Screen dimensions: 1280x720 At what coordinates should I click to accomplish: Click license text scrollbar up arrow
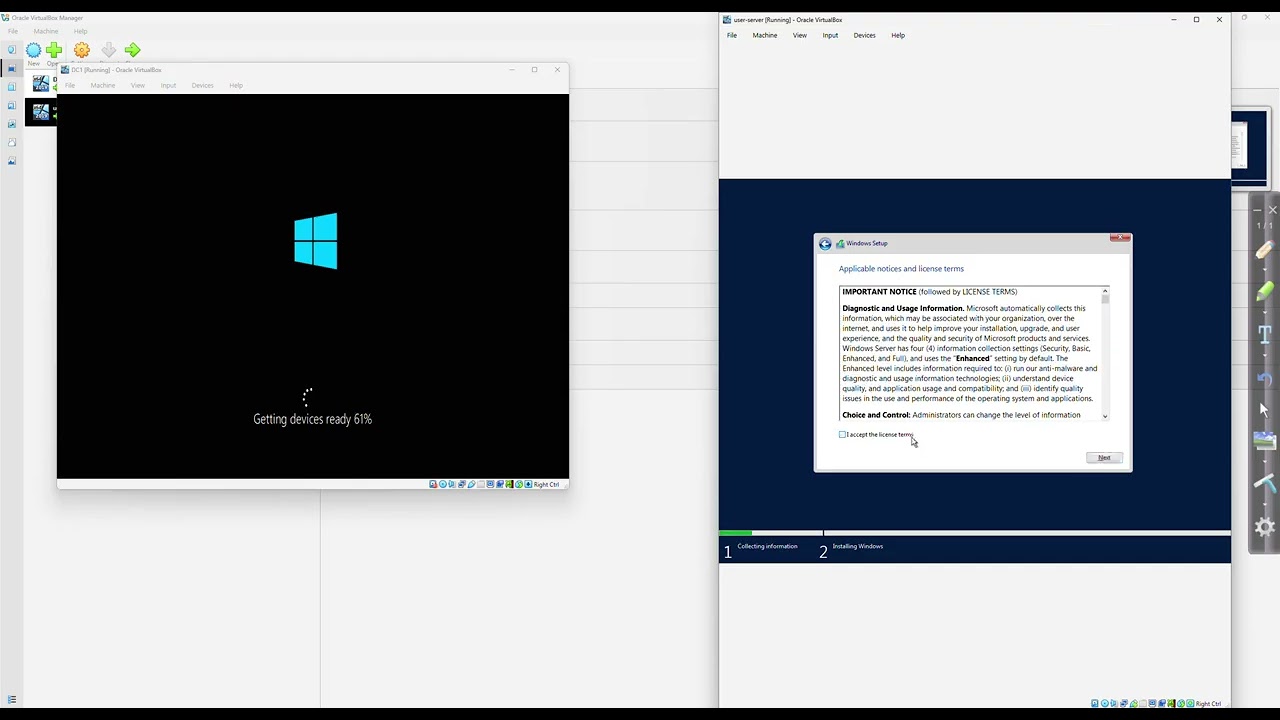click(x=1105, y=292)
